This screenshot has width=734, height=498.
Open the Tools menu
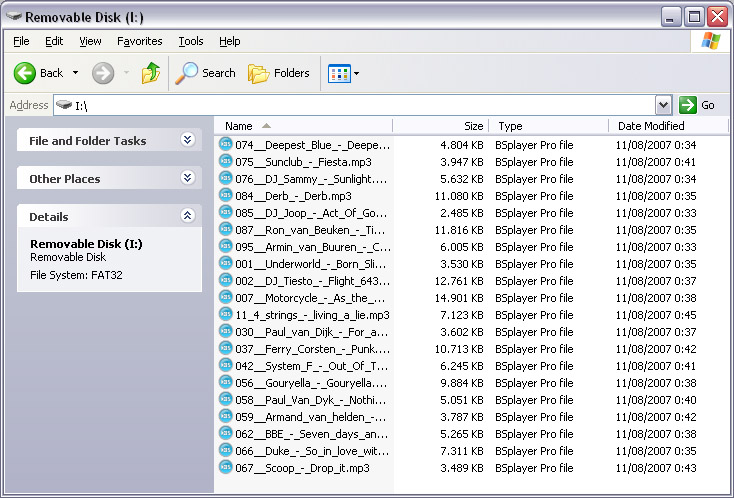(x=191, y=41)
